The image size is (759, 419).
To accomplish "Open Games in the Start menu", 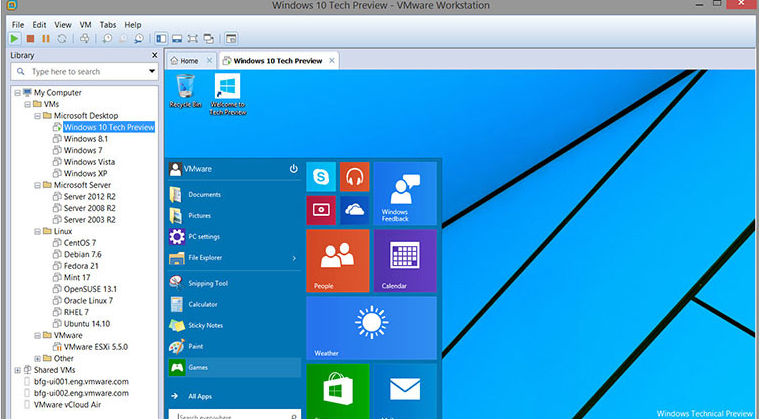I will [x=235, y=367].
